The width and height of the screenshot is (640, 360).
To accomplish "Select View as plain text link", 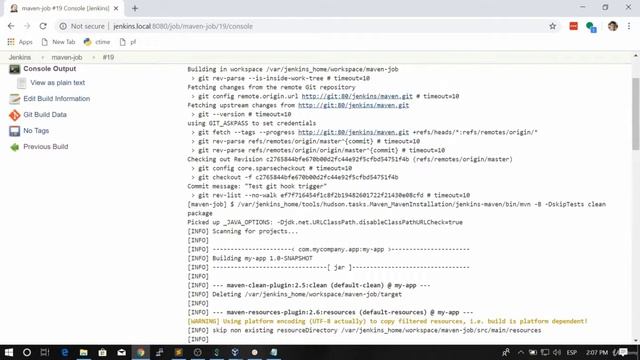I will [x=58, y=83].
